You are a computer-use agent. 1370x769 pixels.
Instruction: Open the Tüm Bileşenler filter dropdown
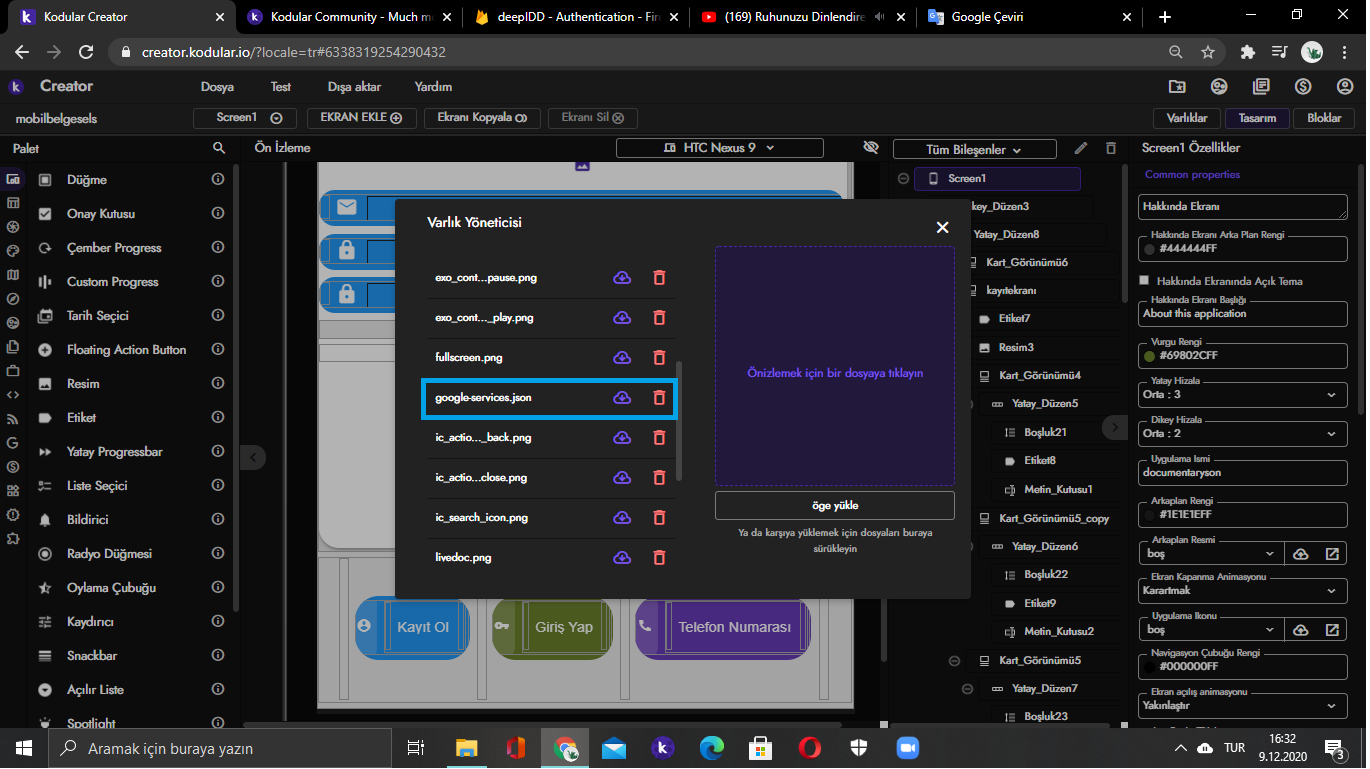[974, 148]
